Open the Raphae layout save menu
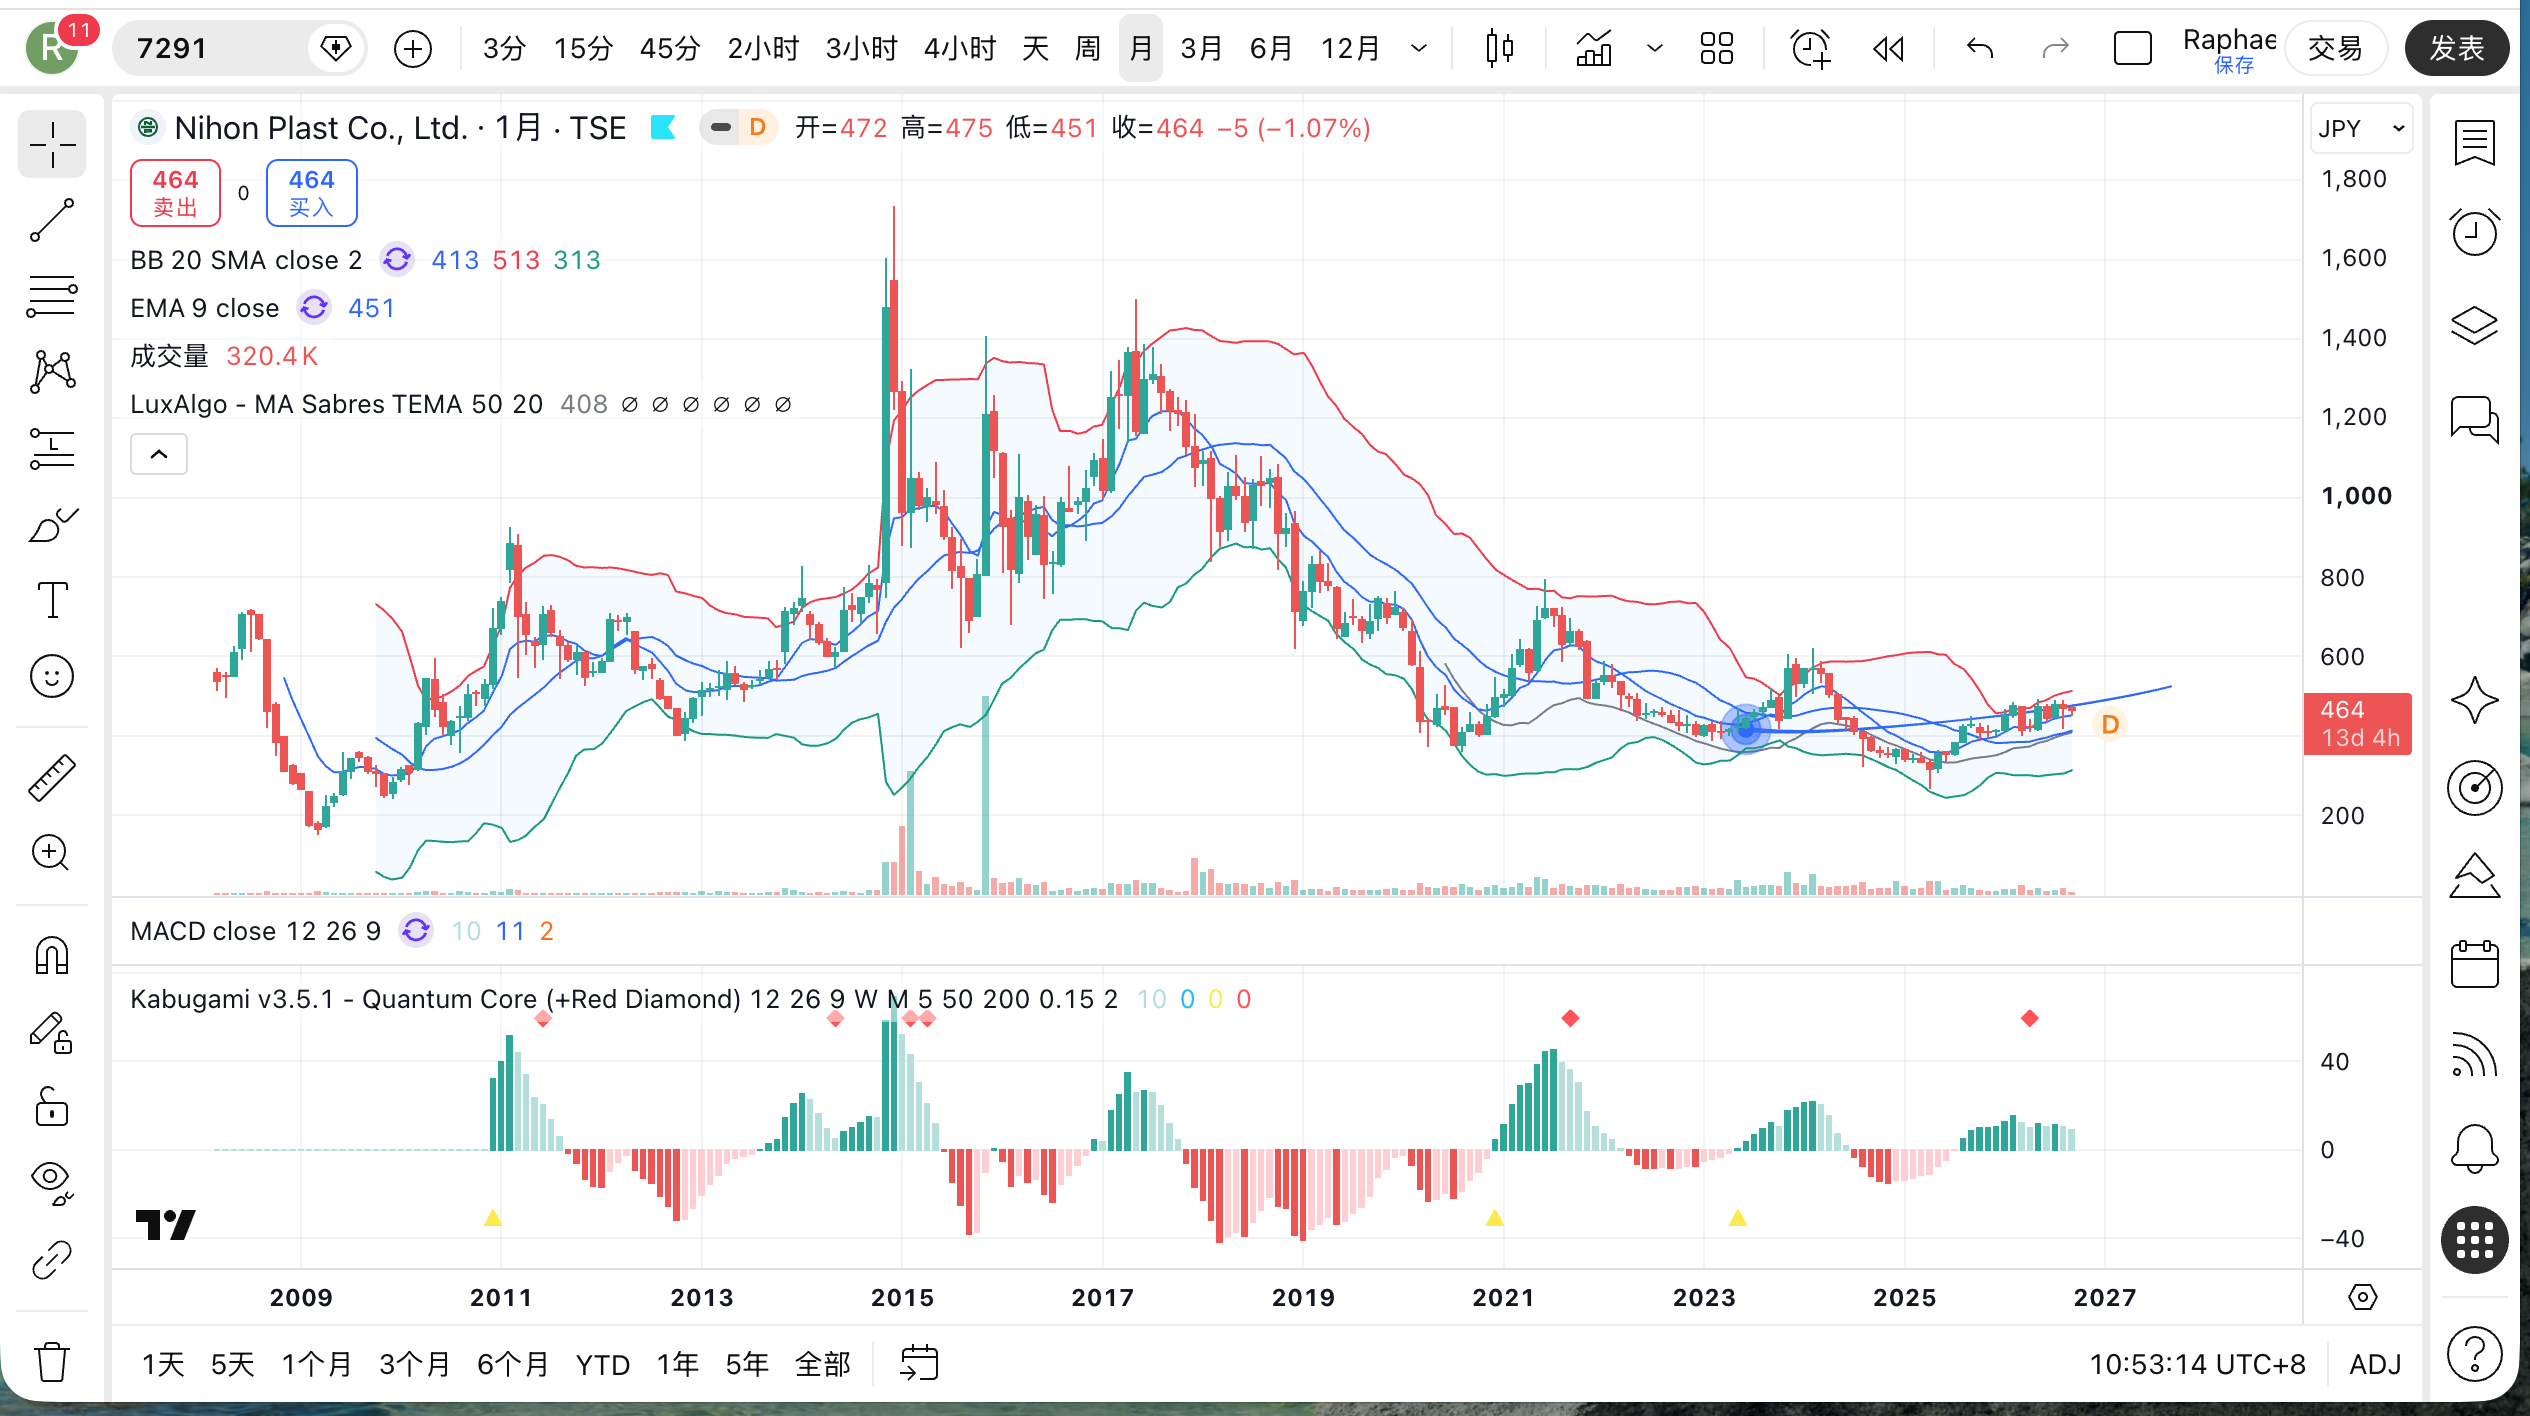The image size is (2530, 1416). tap(2229, 50)
